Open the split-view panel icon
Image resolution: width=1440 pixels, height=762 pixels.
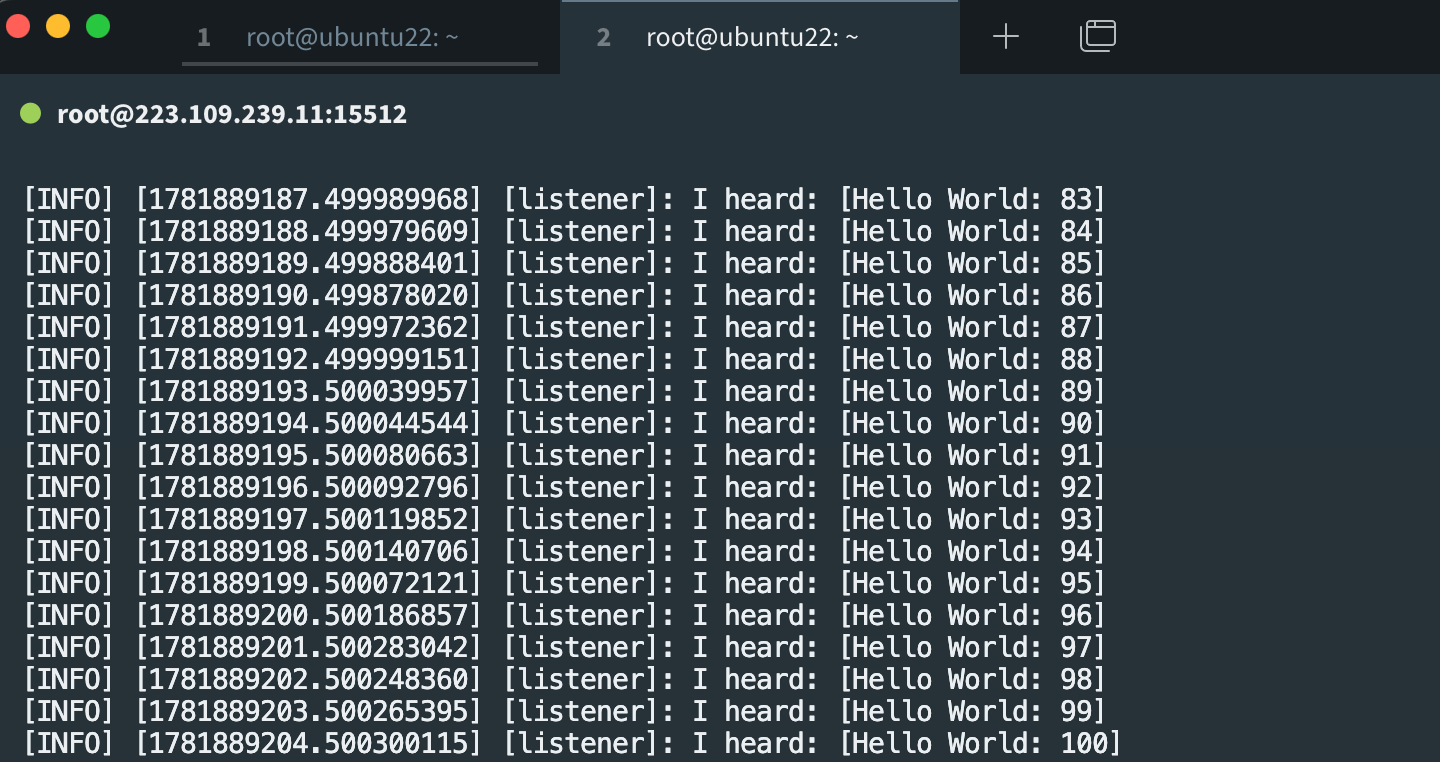[x=1098, y=37]
